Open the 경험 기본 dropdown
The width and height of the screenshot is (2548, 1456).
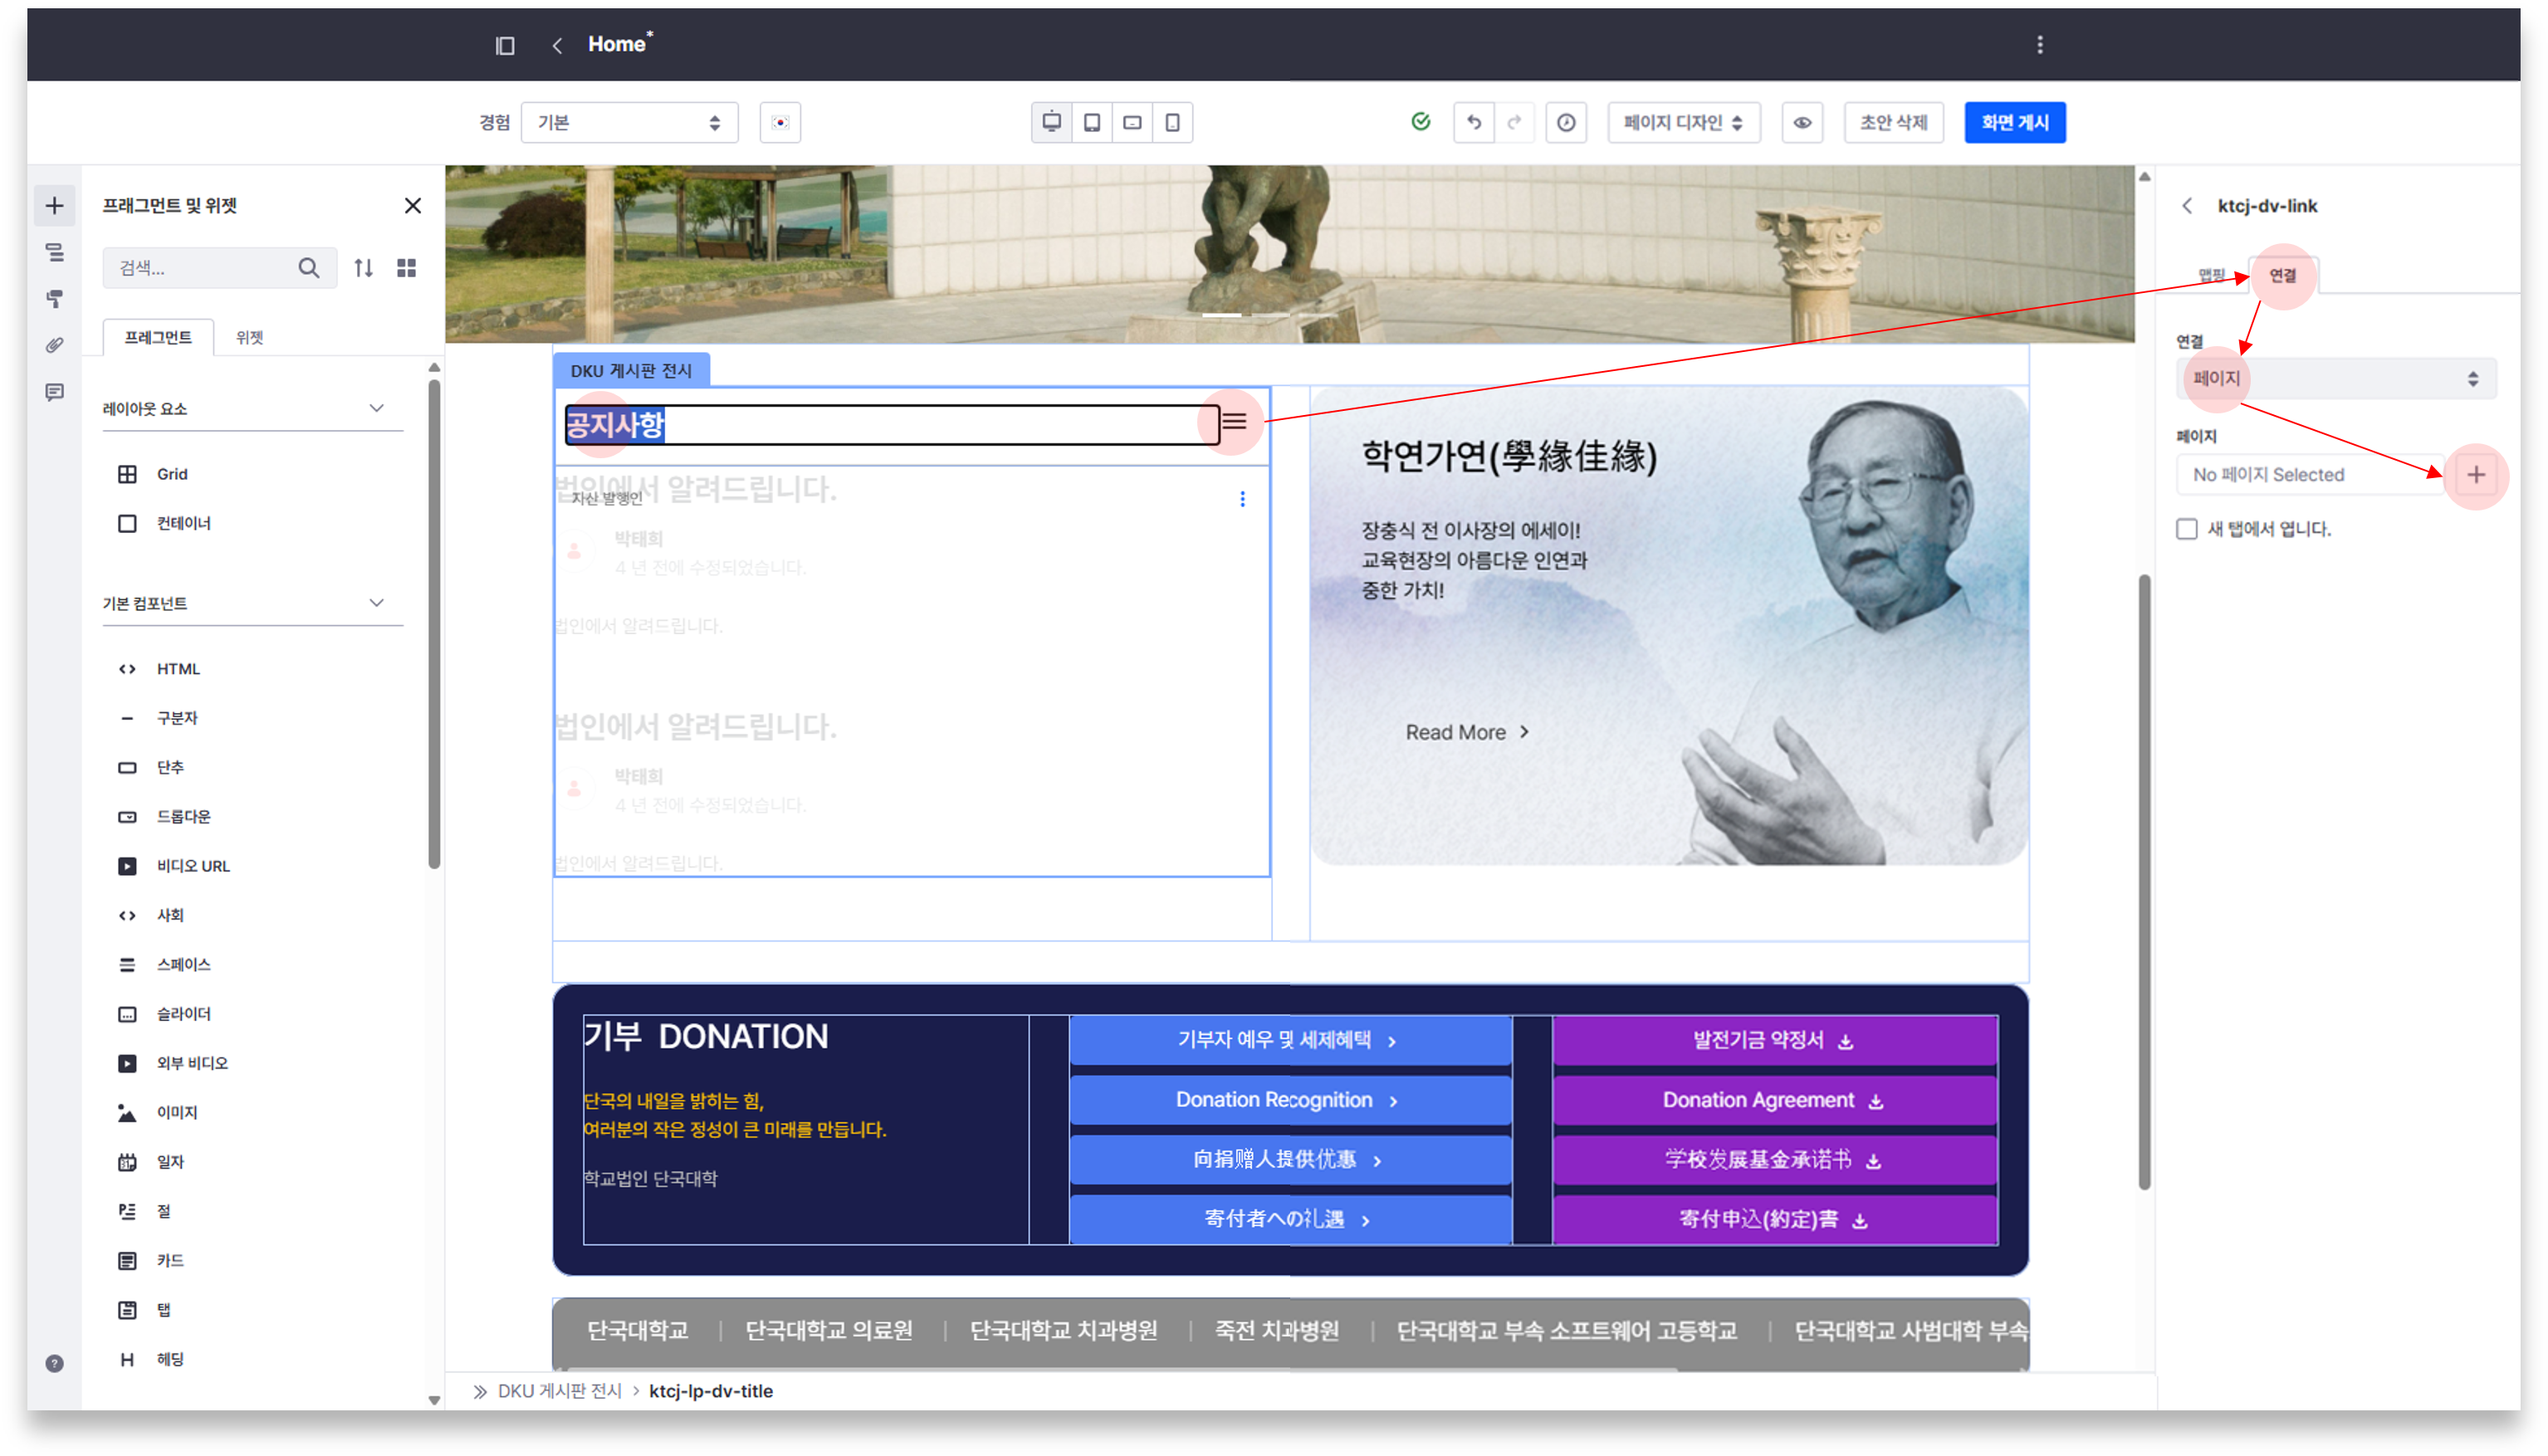[629, 122]
